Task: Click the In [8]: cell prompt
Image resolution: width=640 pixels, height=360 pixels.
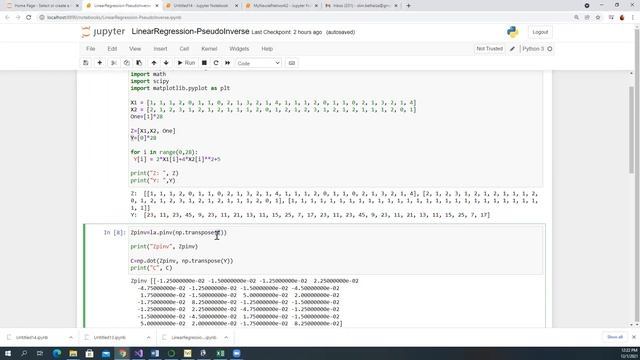Action: click(114, 233)
